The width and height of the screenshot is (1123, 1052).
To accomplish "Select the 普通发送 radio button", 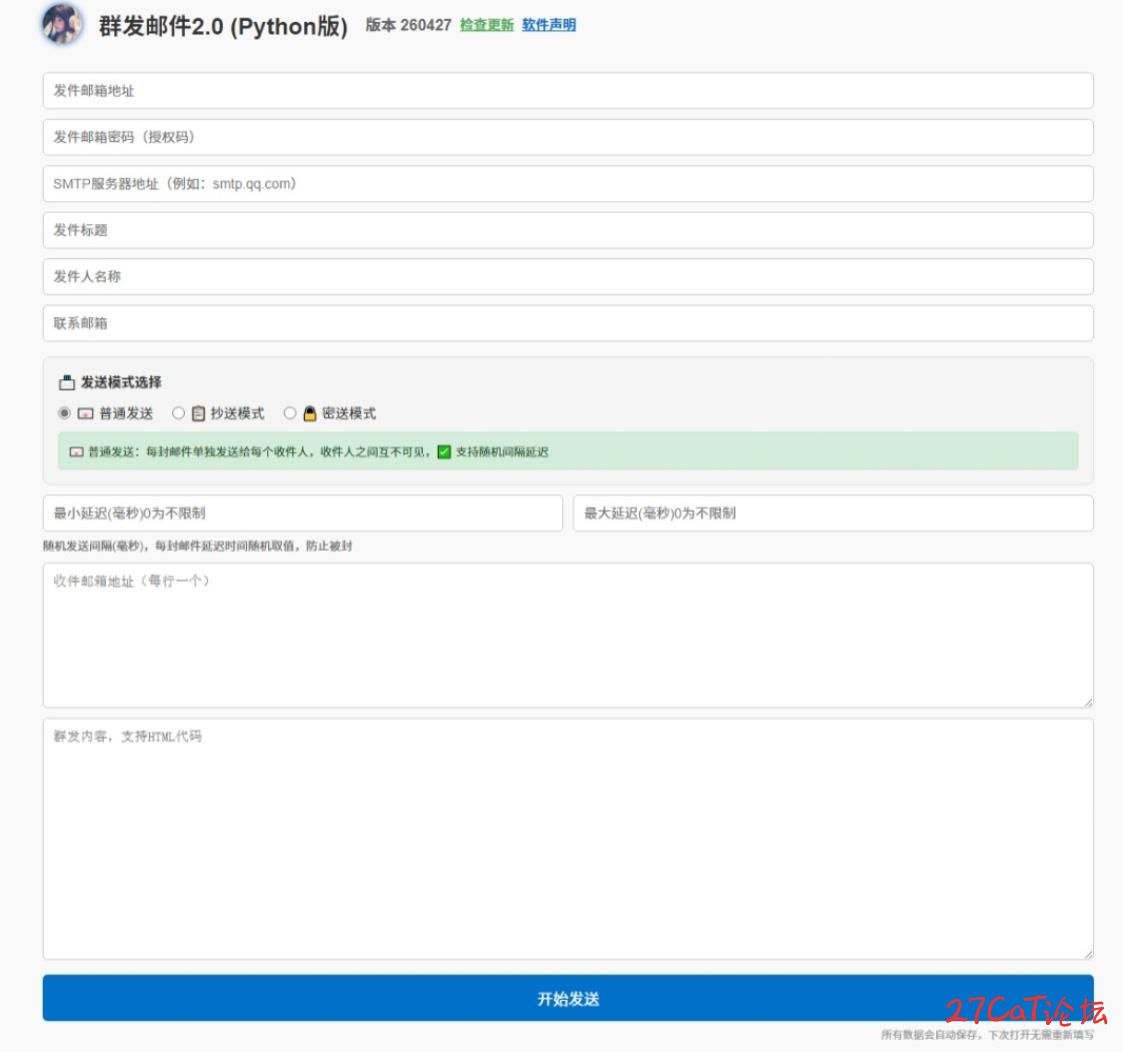I will [x=65, y=413].
